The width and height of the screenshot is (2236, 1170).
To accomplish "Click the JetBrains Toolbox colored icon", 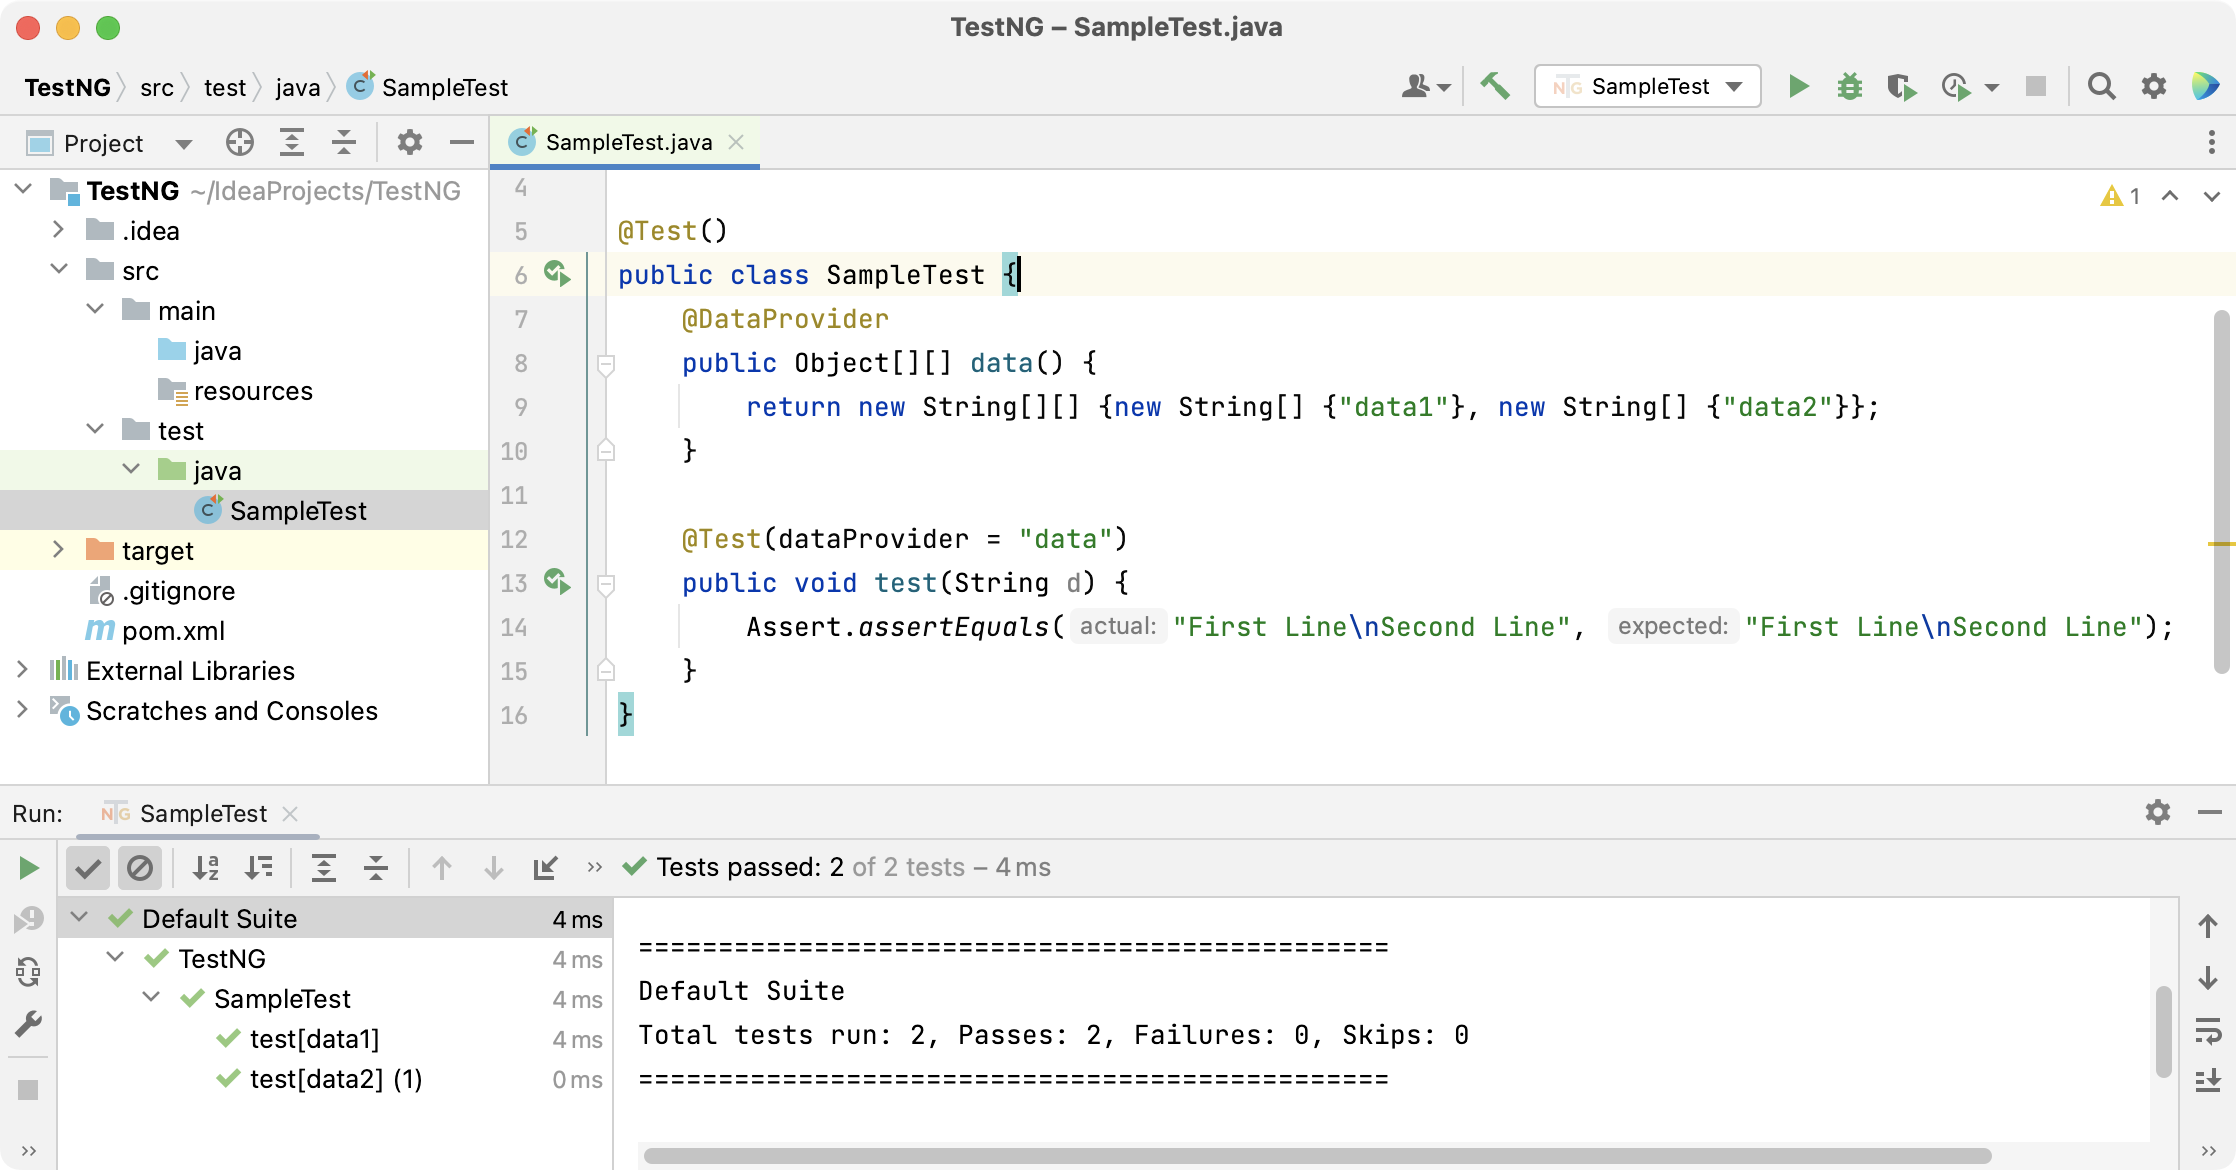I will coord(2205,87).
